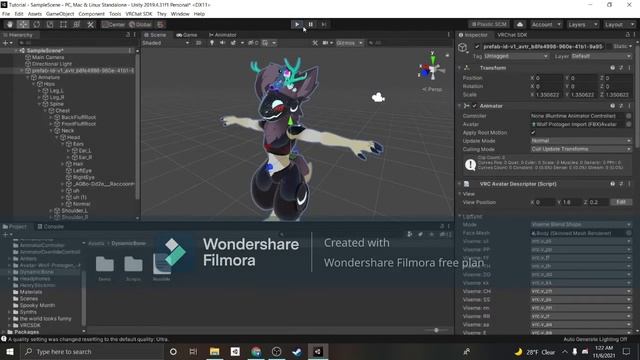The height and width of the screenshot is (360, 640).
Task: Open Steam from the taskbar
Action: pyautogui.click(x=297, y=351)
